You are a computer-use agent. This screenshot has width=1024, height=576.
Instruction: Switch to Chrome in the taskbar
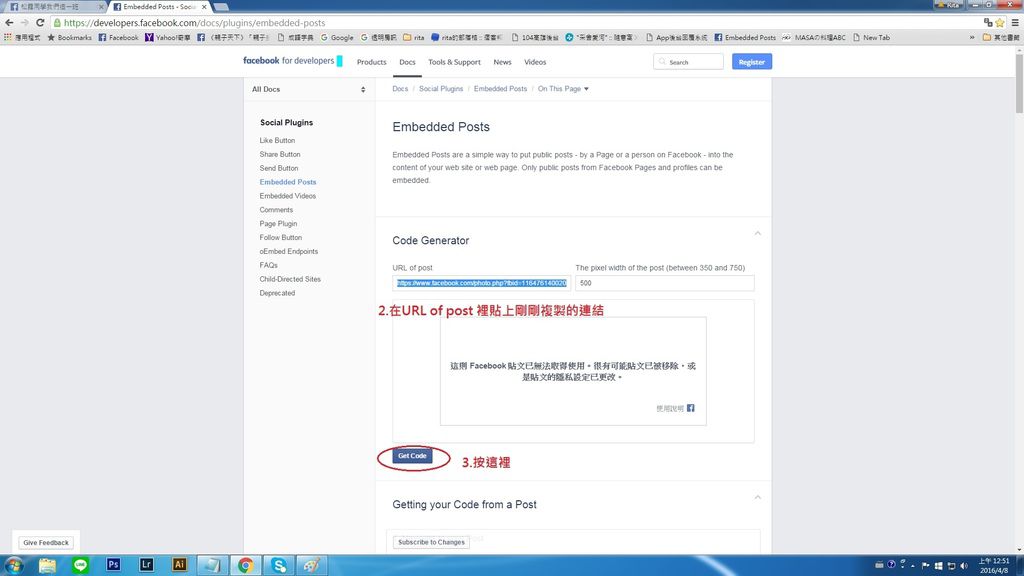tap(246, 565)
